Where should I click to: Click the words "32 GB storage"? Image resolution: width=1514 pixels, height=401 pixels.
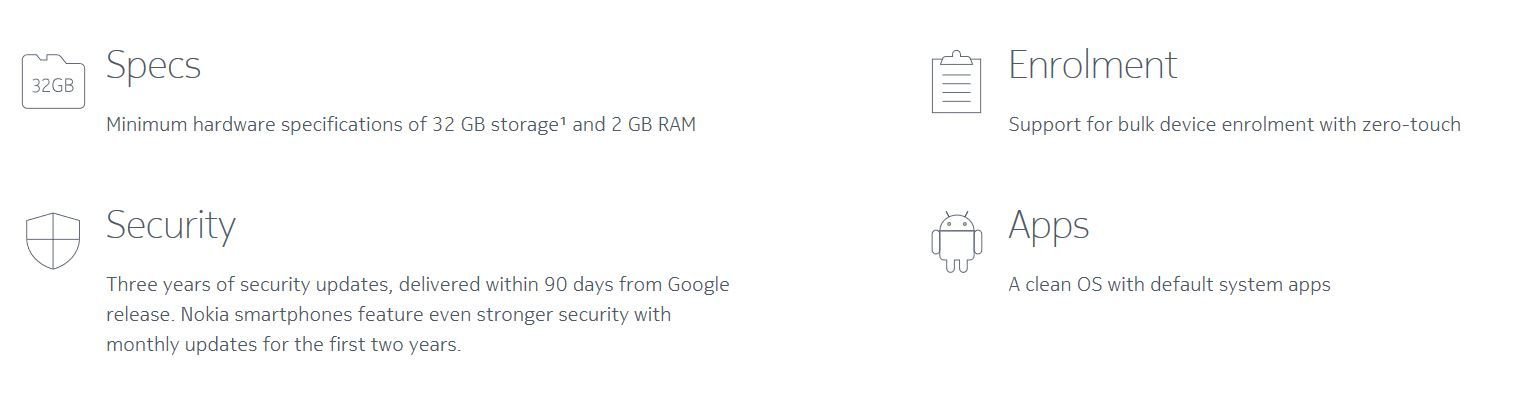tap(495, 125)
